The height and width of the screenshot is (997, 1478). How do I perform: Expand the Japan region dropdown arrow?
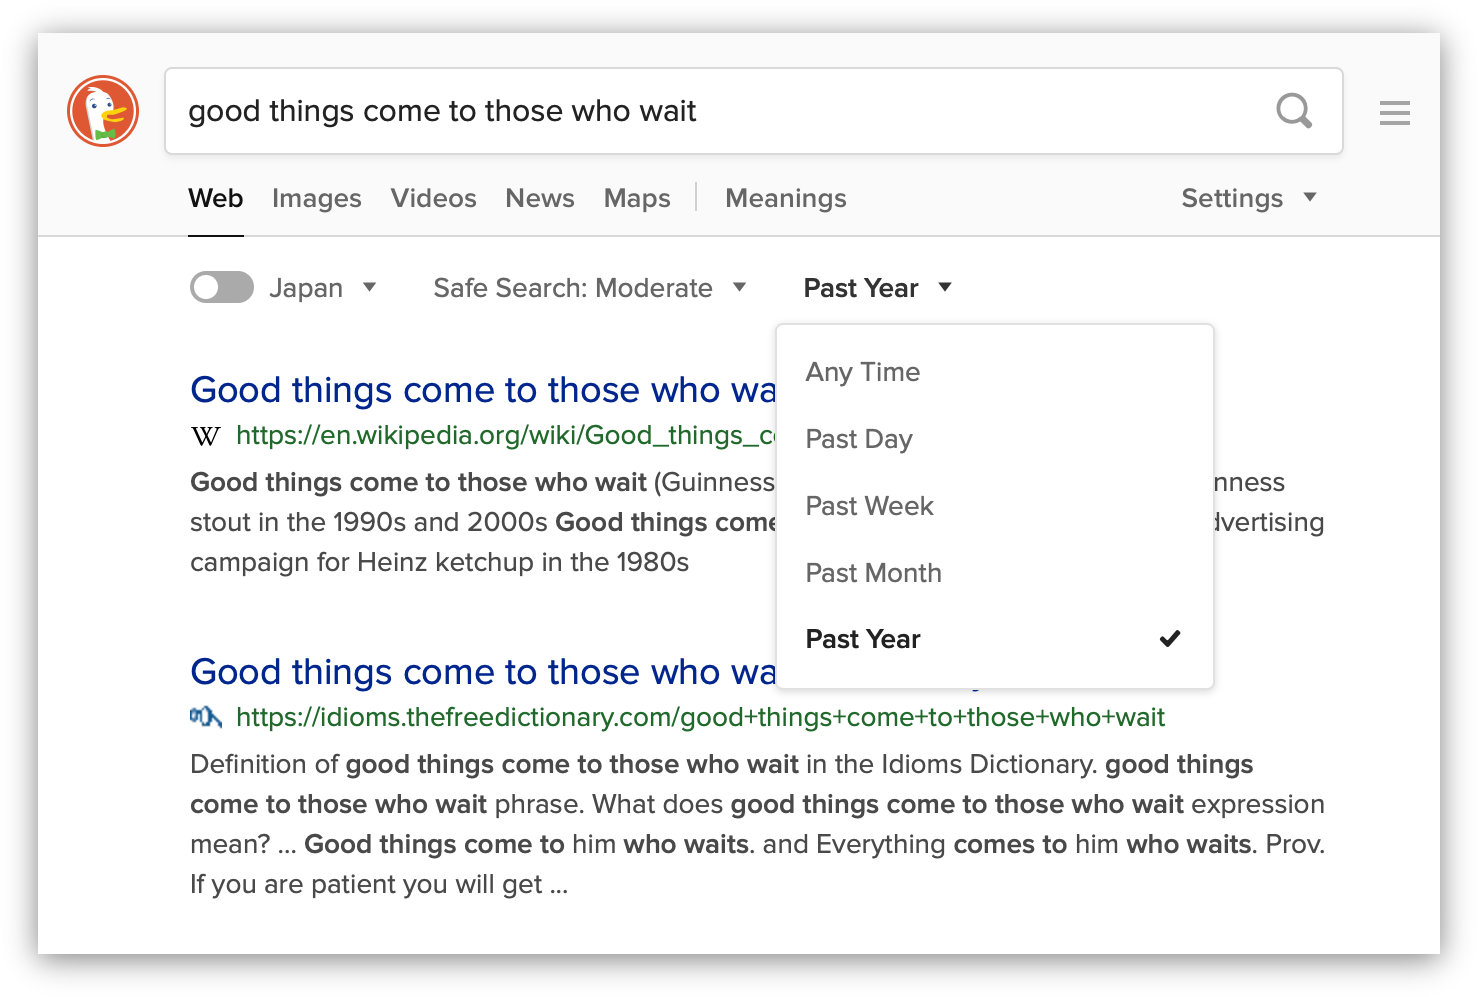pyautogui.click(x=369, y=288)
